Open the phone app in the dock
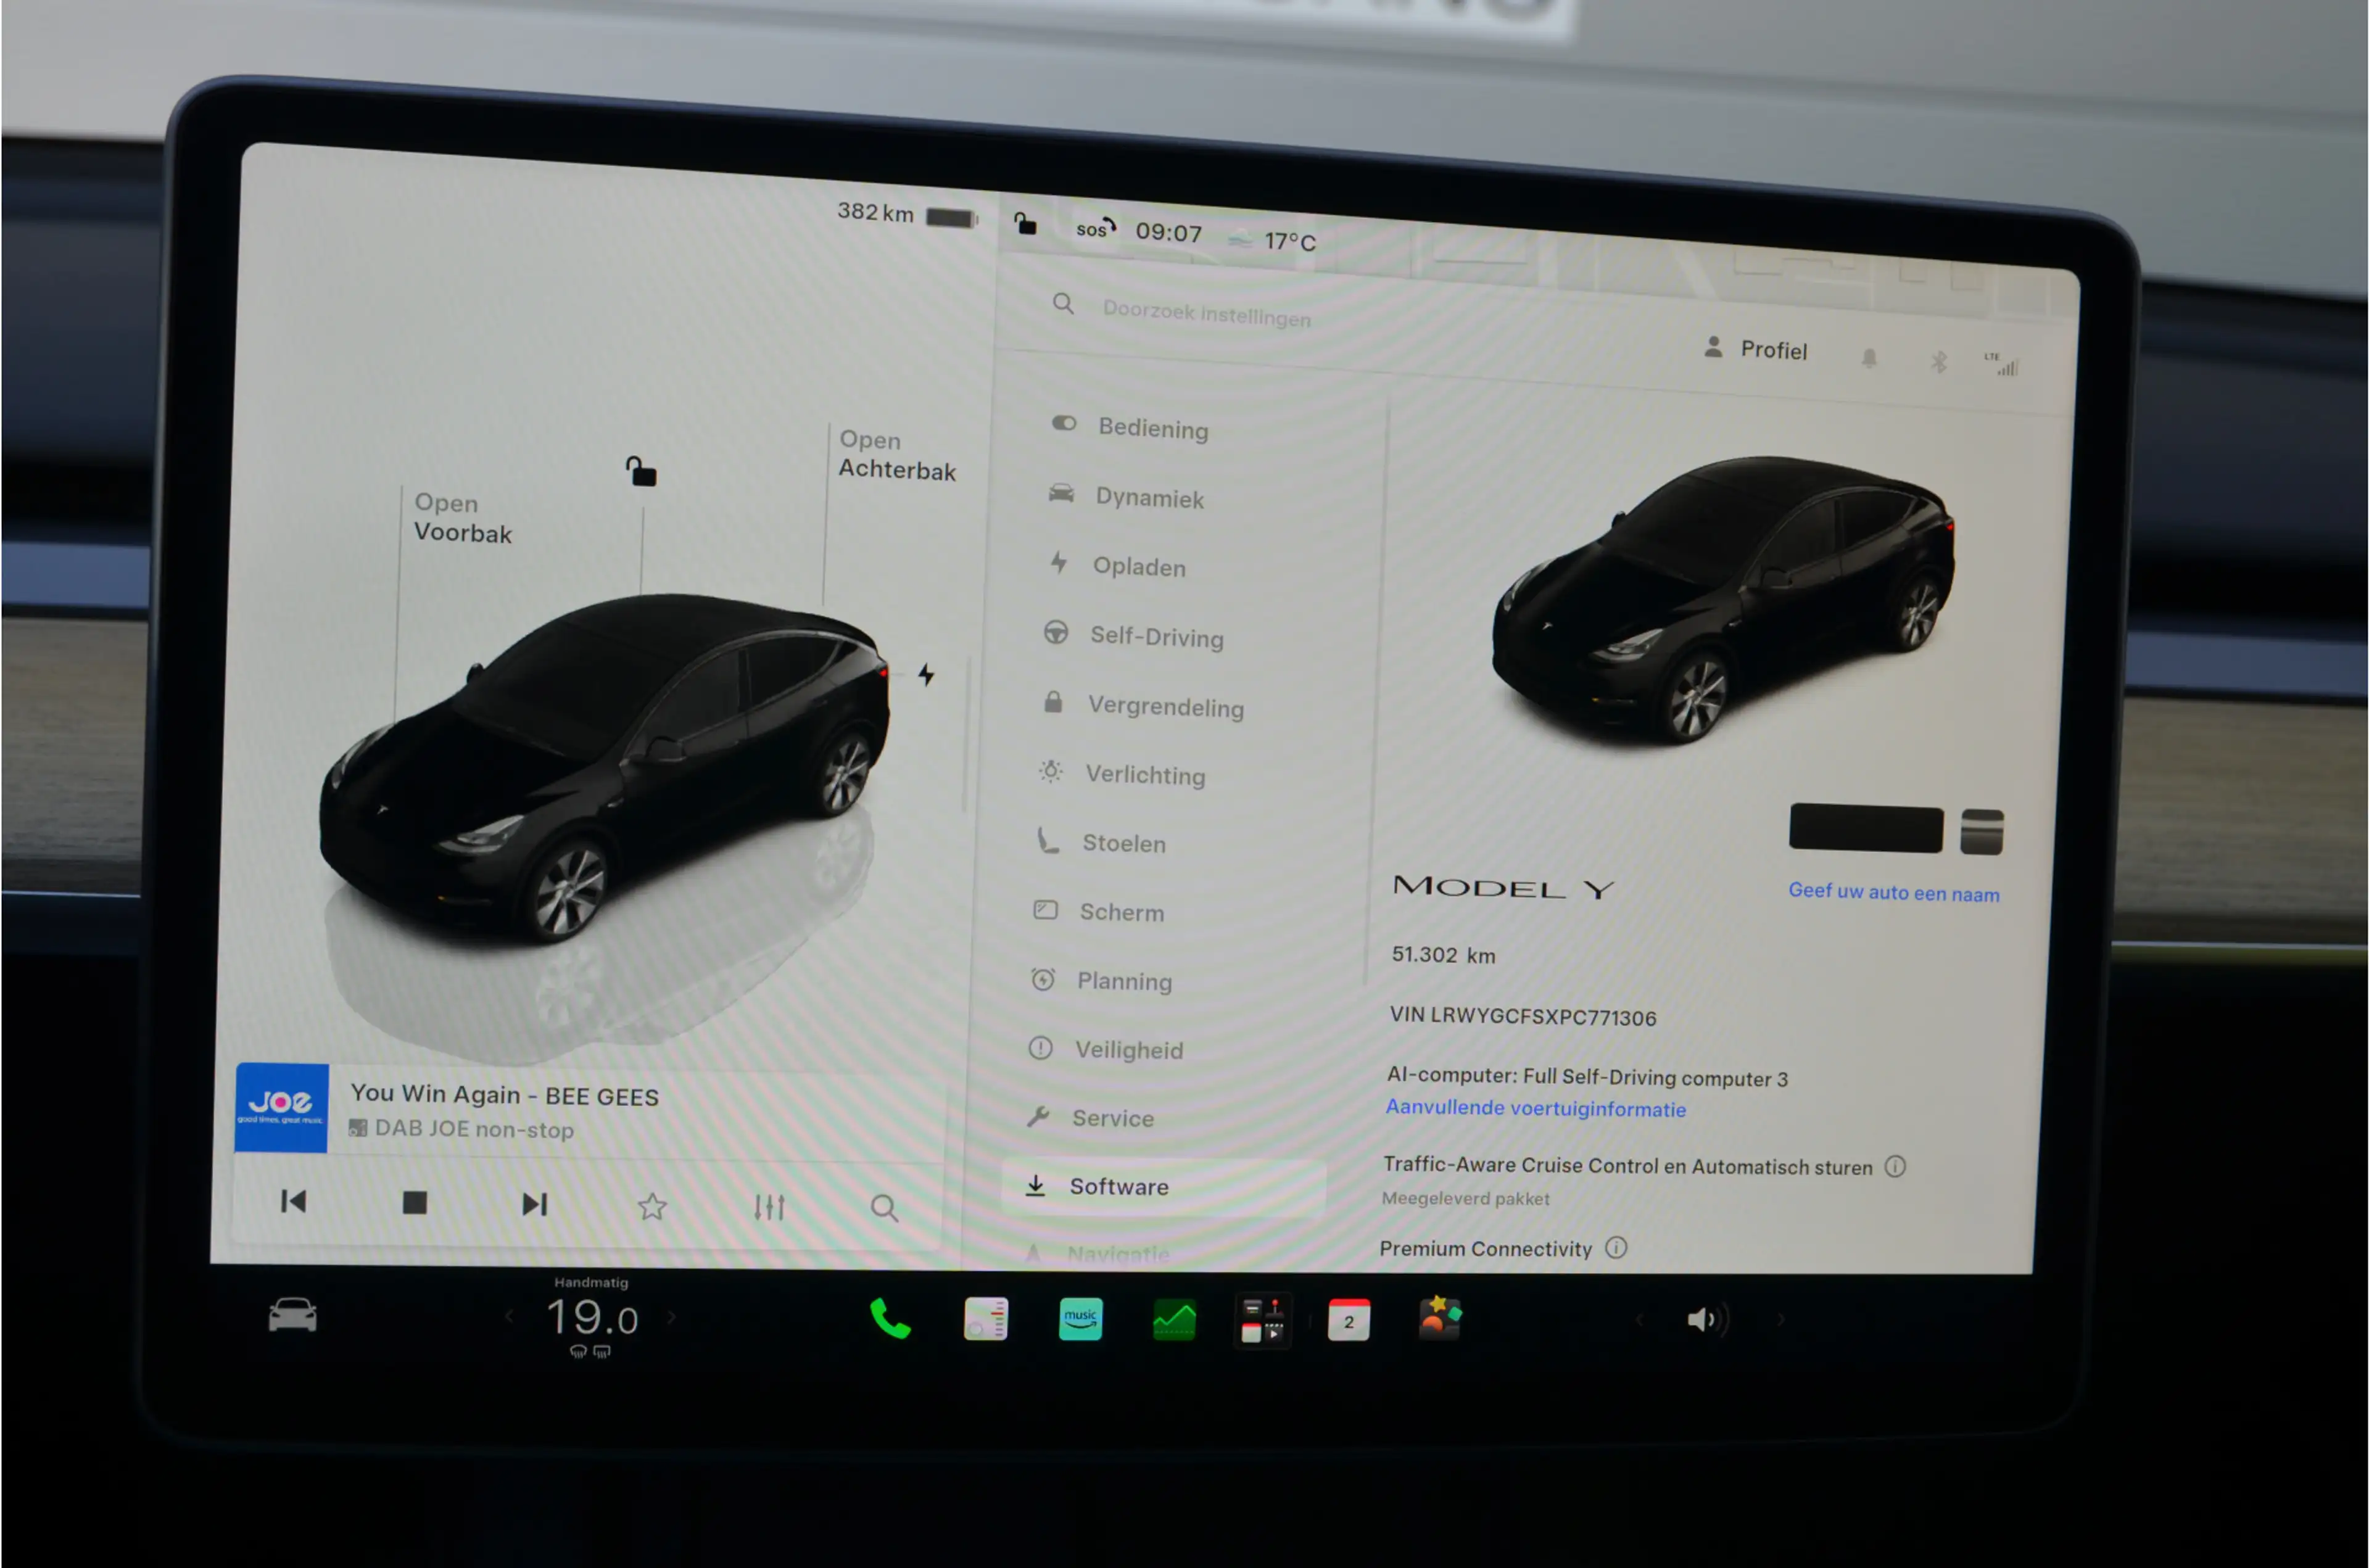Screen dimensions: 2369x1568 click(889, 1319)
